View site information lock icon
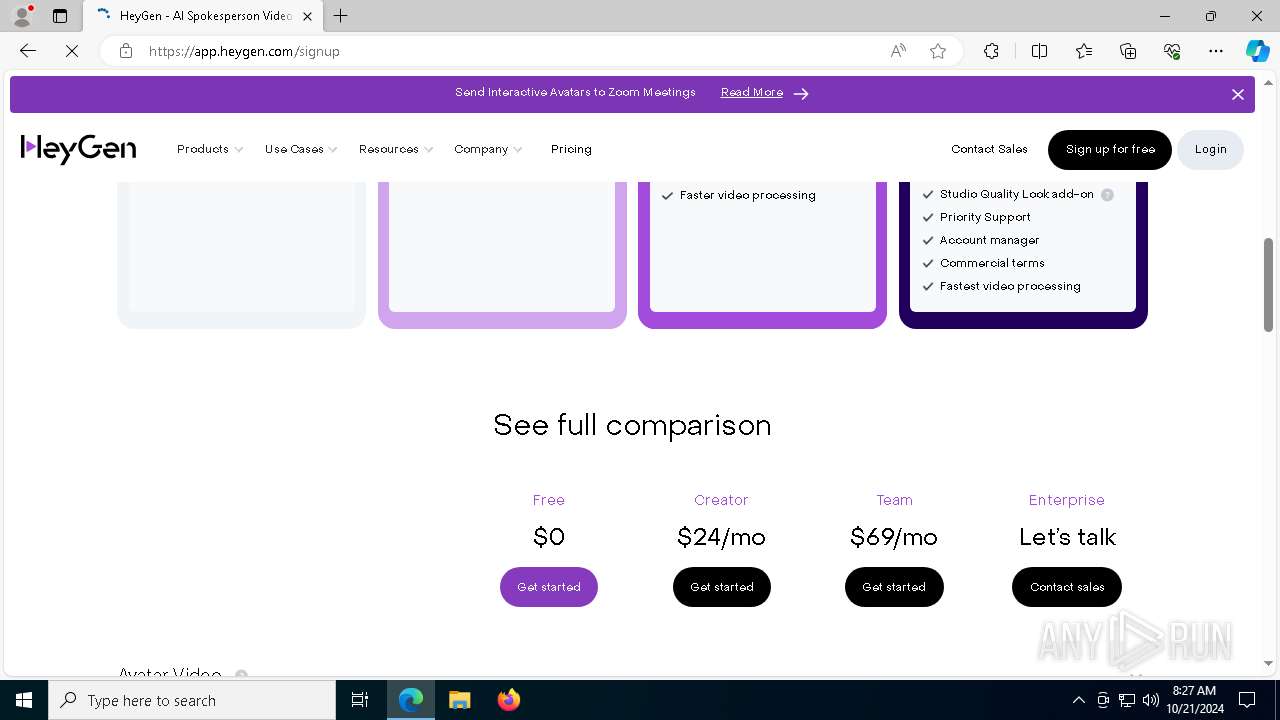The image size is (1280, 720). (126, 51)
